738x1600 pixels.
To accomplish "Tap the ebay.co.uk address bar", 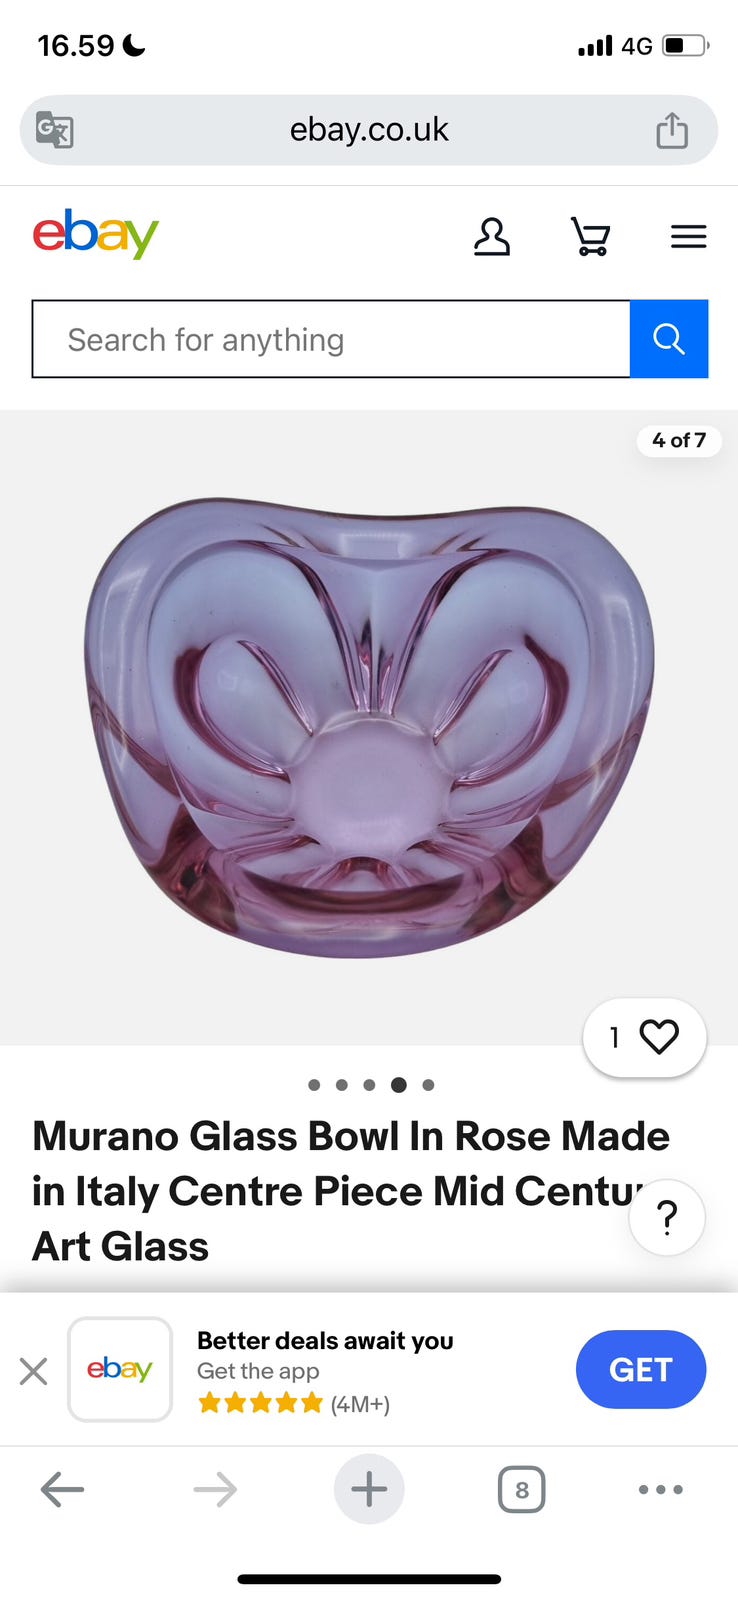I will [x=369, y=130].
